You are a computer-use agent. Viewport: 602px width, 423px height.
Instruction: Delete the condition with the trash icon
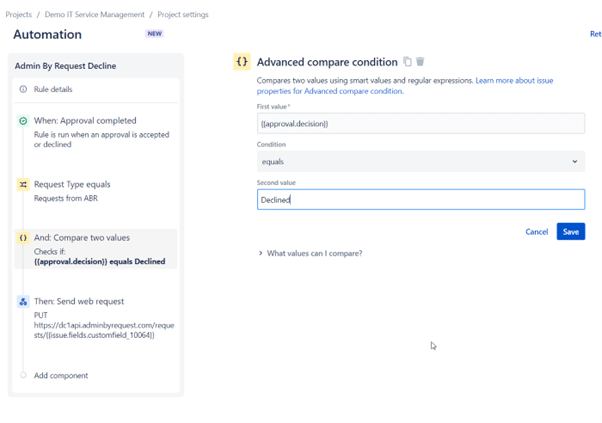point(420,61)
